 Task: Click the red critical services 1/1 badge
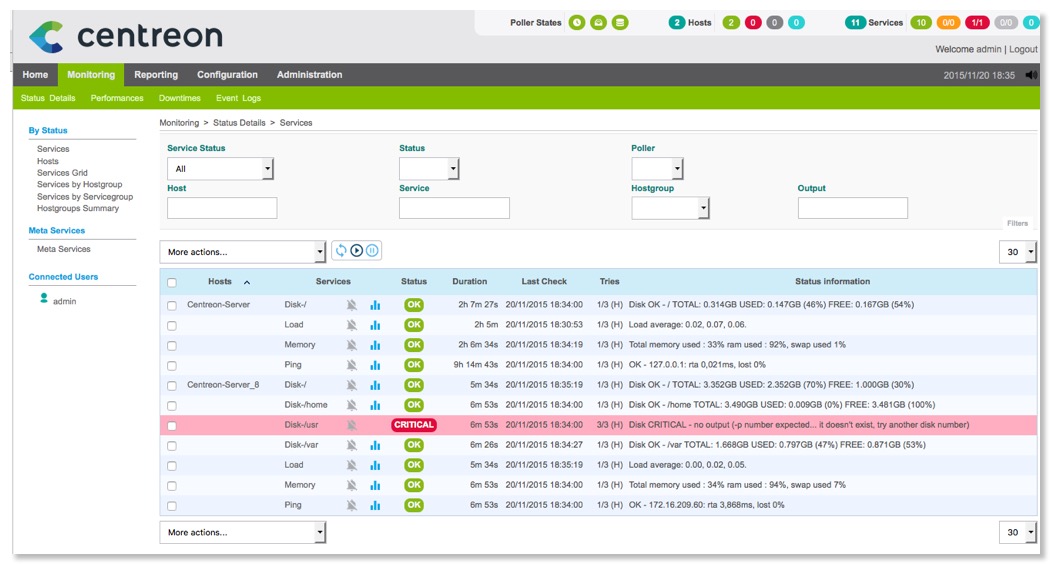tap(977, 23)
